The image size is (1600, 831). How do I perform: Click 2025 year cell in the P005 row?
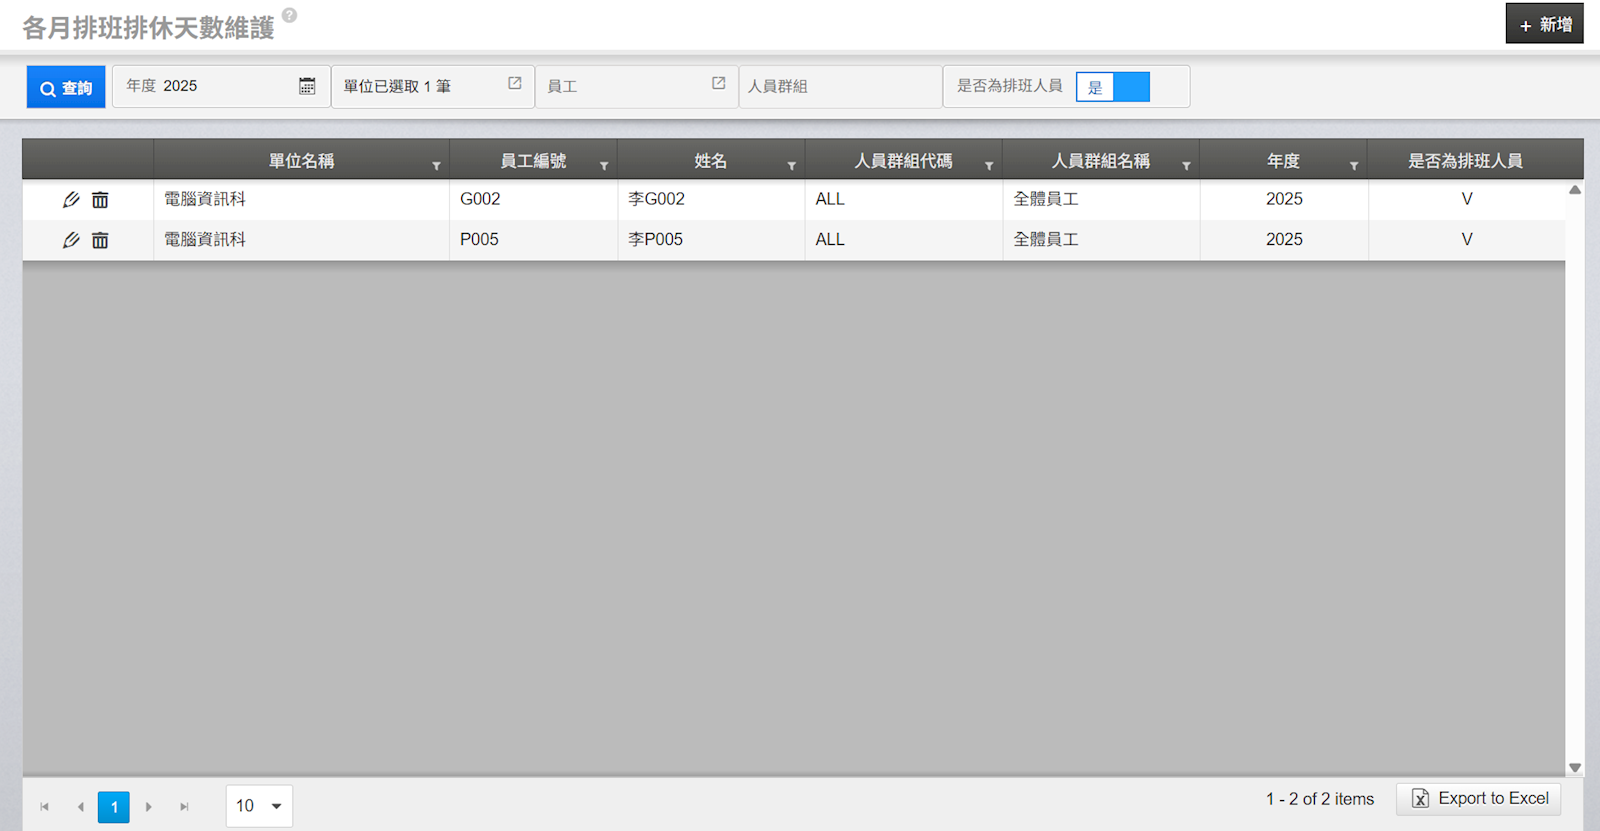point(1284,240)
